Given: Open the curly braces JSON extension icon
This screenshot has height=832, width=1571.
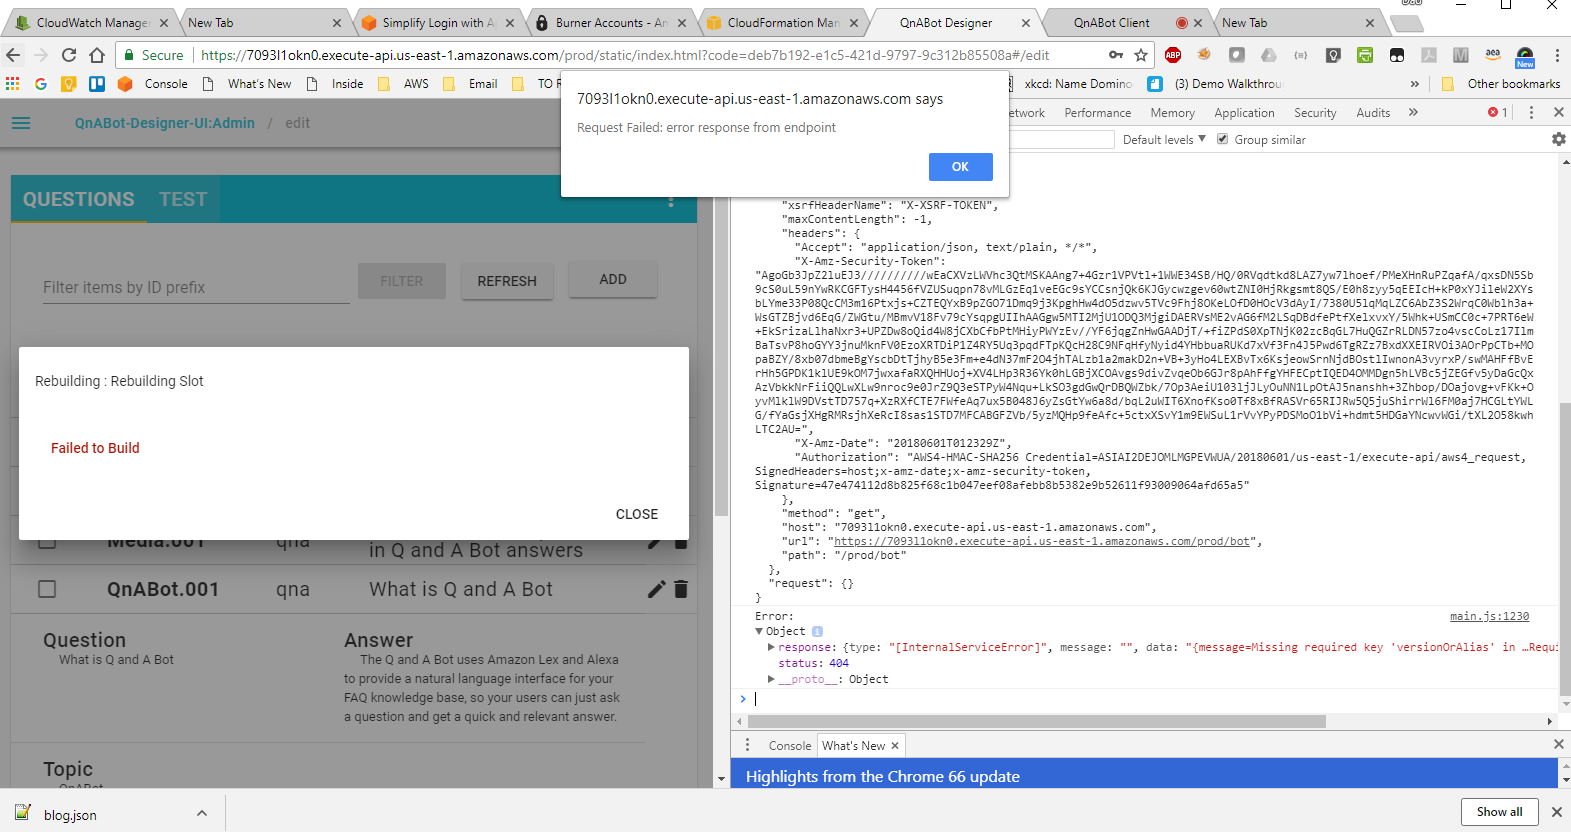Looking at the screenshot, I should coord(1301,55).
